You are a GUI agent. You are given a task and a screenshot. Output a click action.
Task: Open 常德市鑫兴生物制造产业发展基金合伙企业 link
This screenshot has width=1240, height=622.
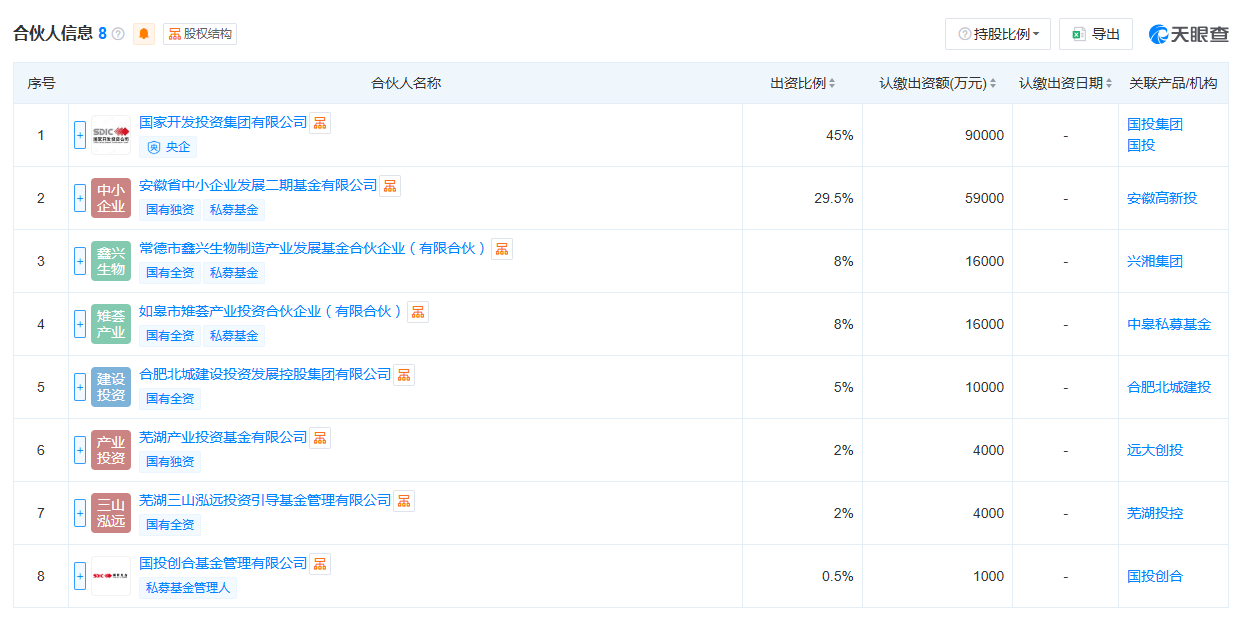click(x=314, y=248)
